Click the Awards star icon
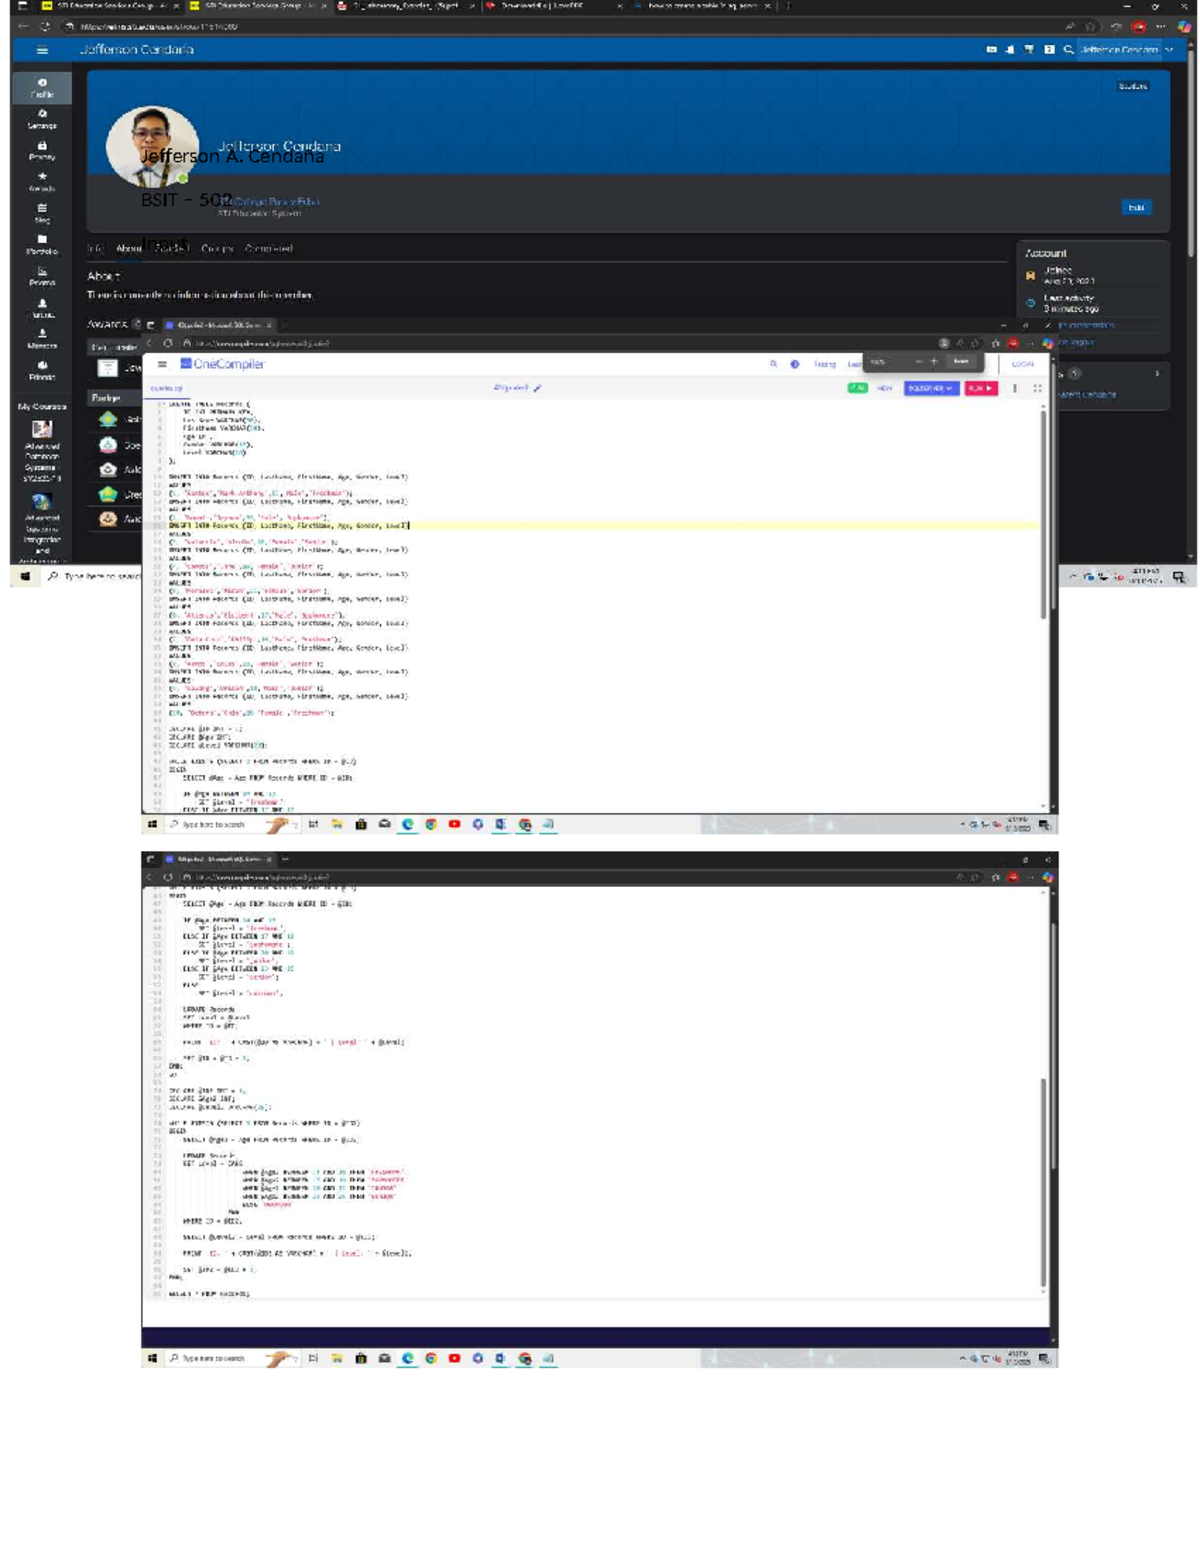Viewport: 1200px width, 1553px height. (42, 174)
